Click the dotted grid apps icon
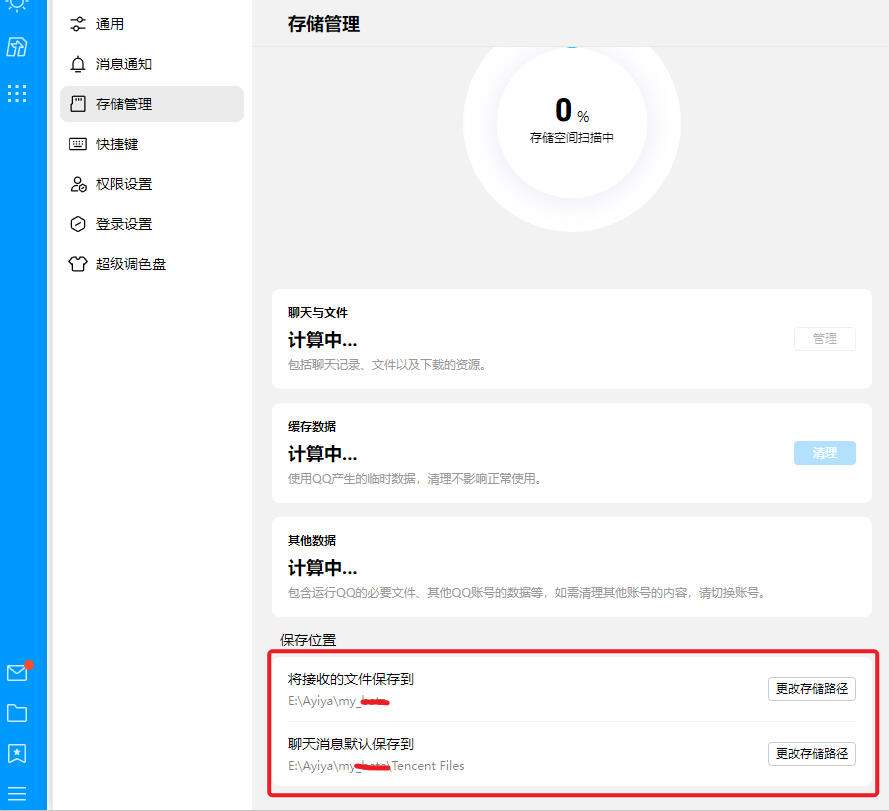Image resolution: width=889 pixels, height=811 pixels. point(17,94)
